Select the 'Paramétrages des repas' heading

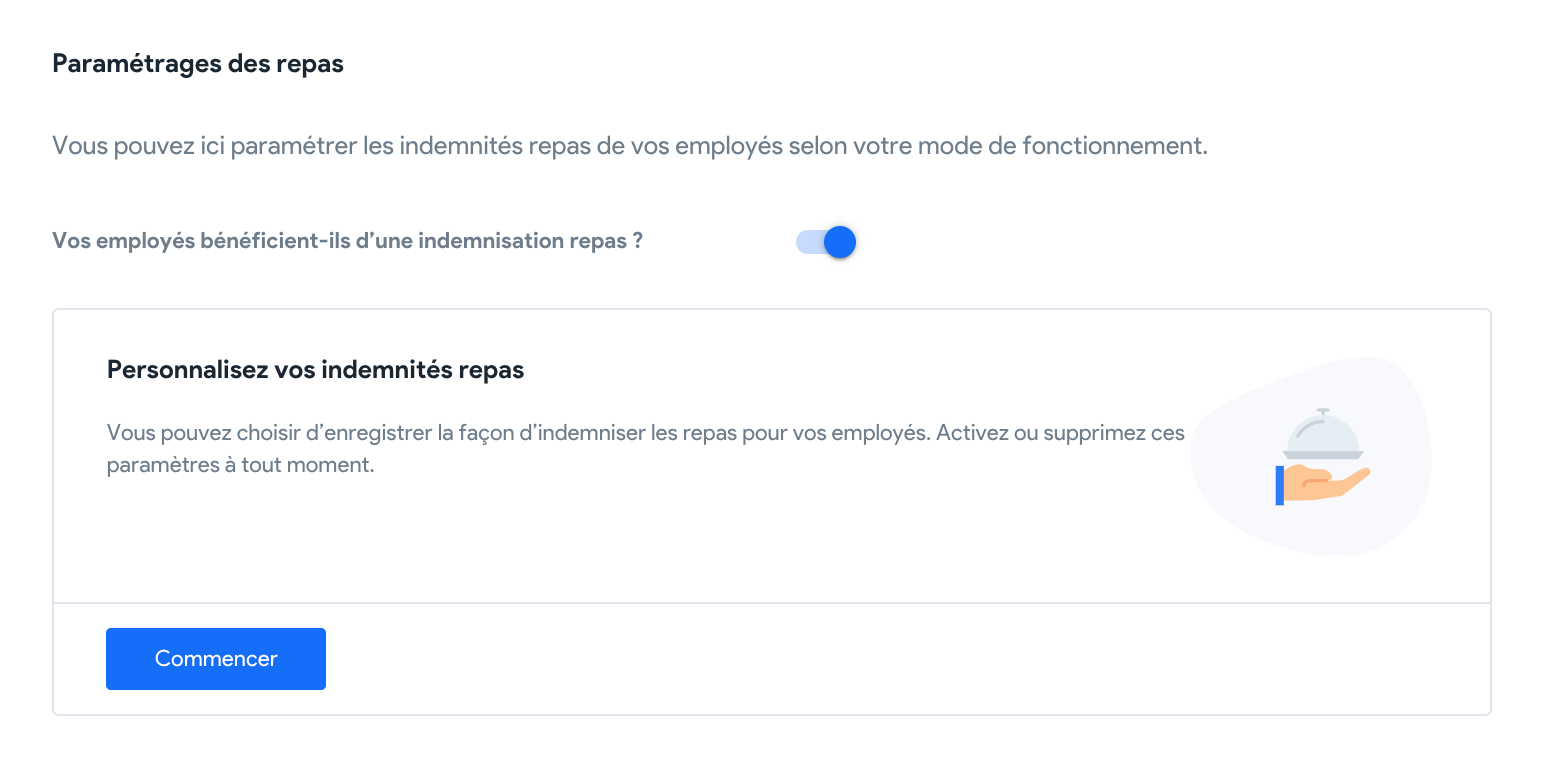(198, 64)
